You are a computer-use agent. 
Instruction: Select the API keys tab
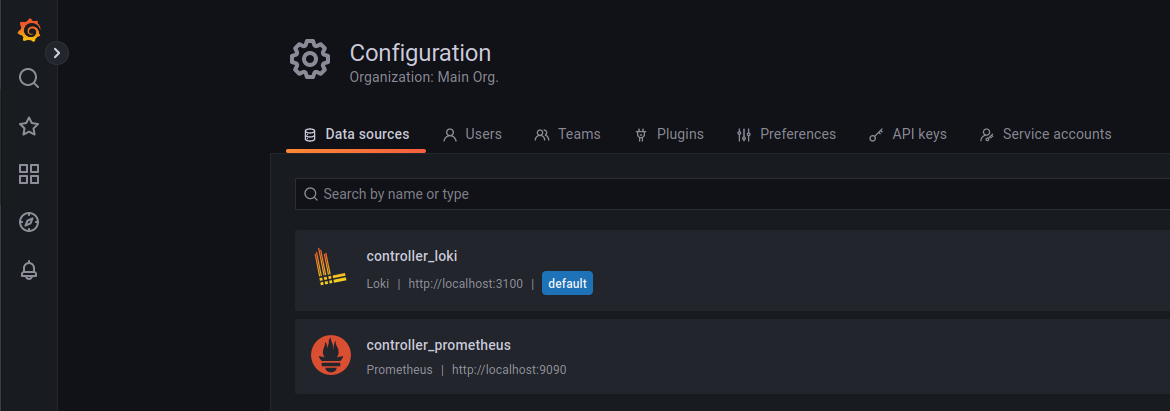[907, 135]
